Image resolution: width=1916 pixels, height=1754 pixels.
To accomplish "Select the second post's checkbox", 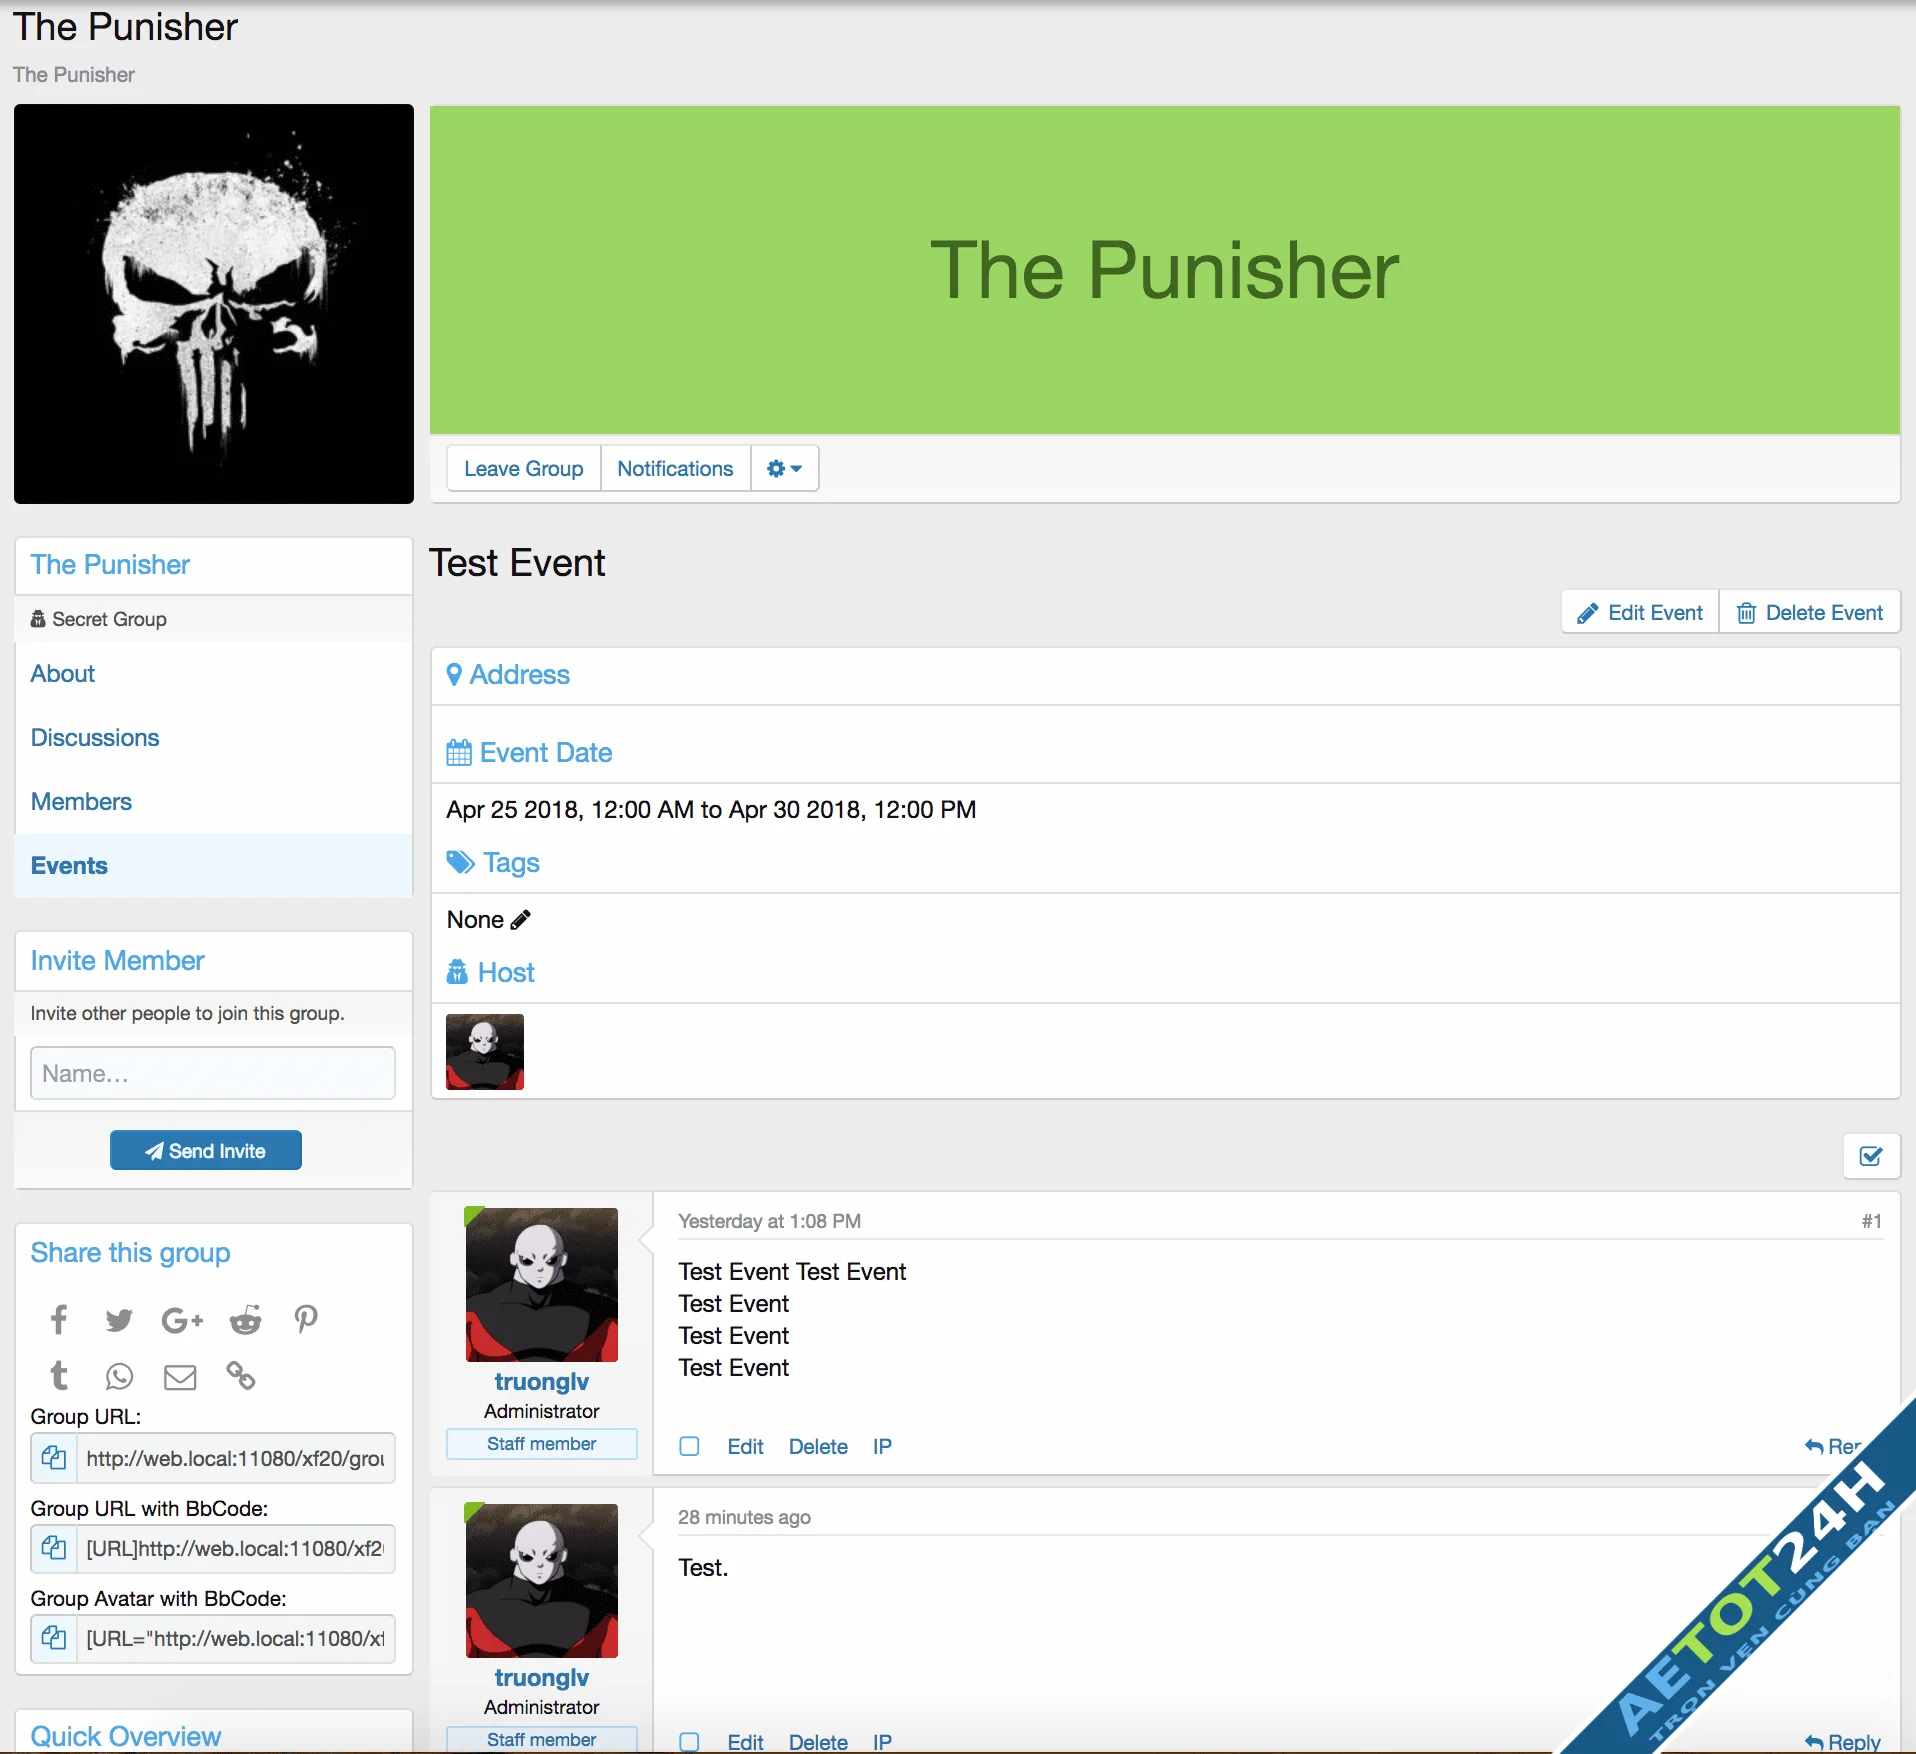I will click(689, 1742).
